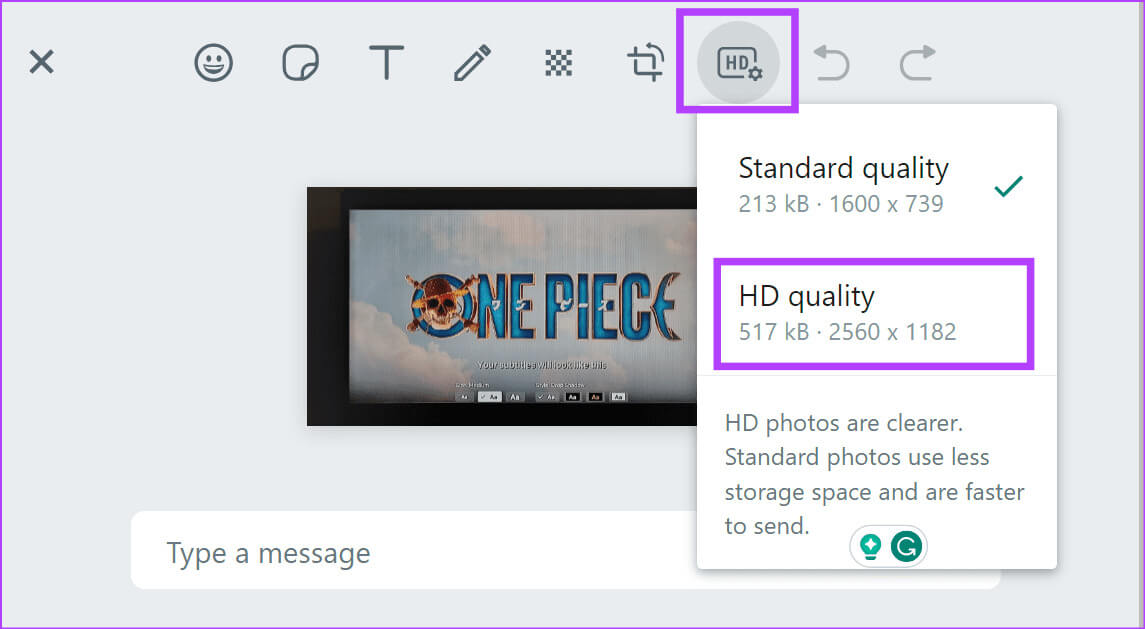Choose the blur/pixelate tool
This screenshot has height=629, width=1145.
tap(559, 63)
